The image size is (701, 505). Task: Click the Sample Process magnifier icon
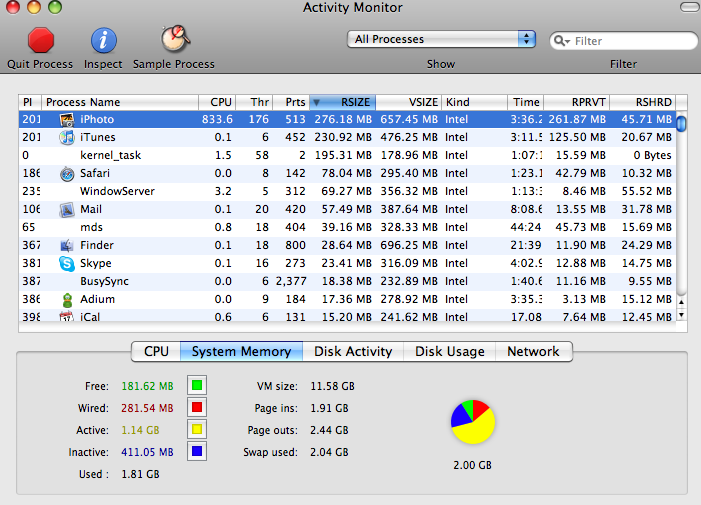coord(175,38)
